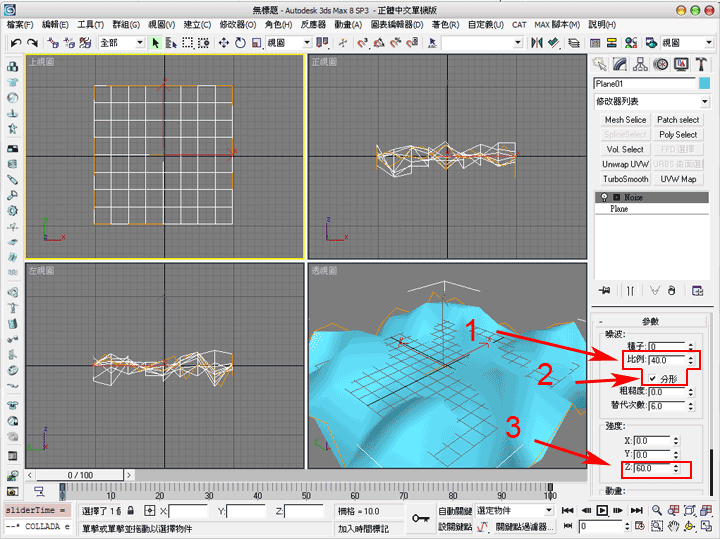This screenshot has height=539, width=720.
Task: Toggle the Noise modifier lightbulb
Action: (604, 197)
